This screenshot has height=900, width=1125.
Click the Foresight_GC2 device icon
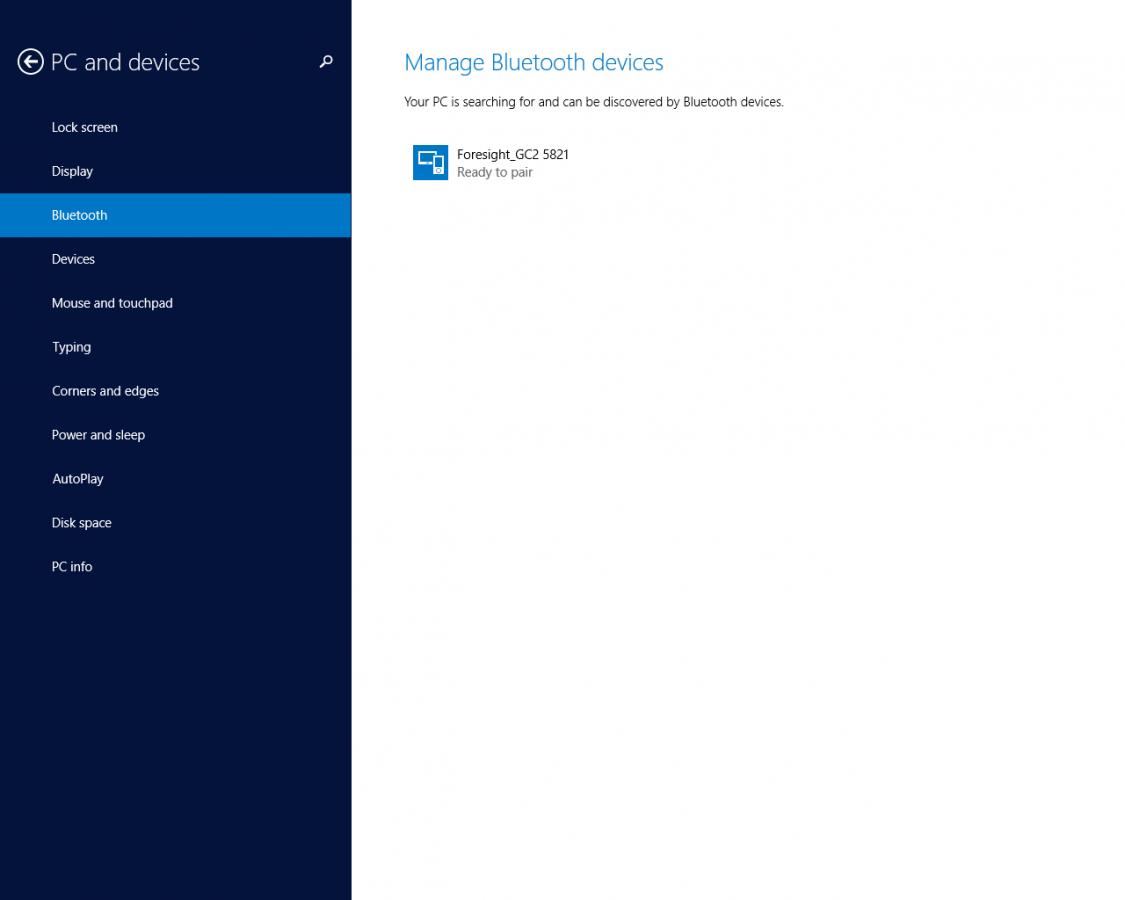pos(430,162)
